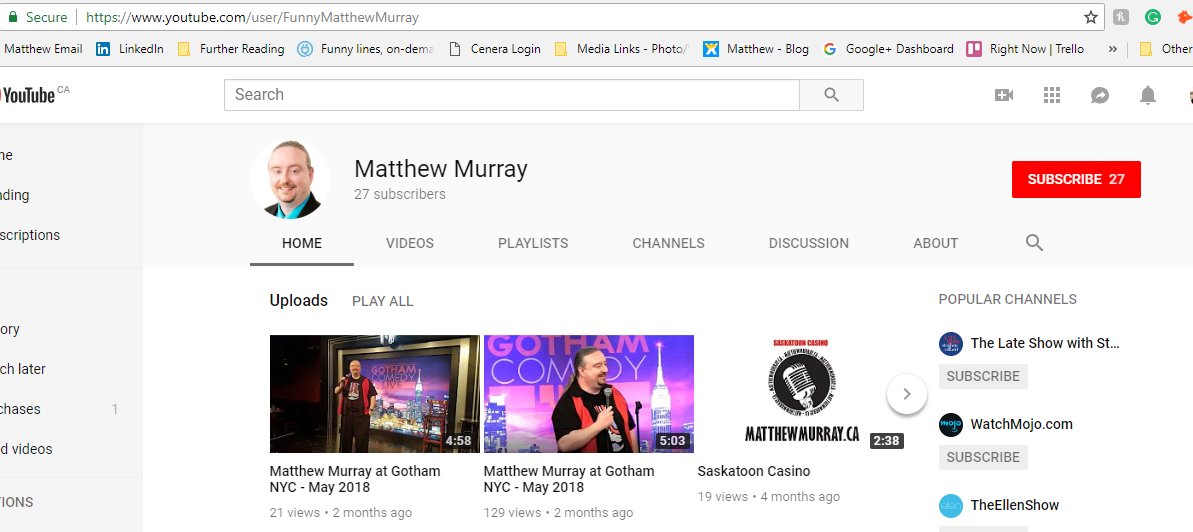Screen dimensions: 1193x532
Task: Click the Gotham NYC video title with 21 views
Action: (355, 479)
